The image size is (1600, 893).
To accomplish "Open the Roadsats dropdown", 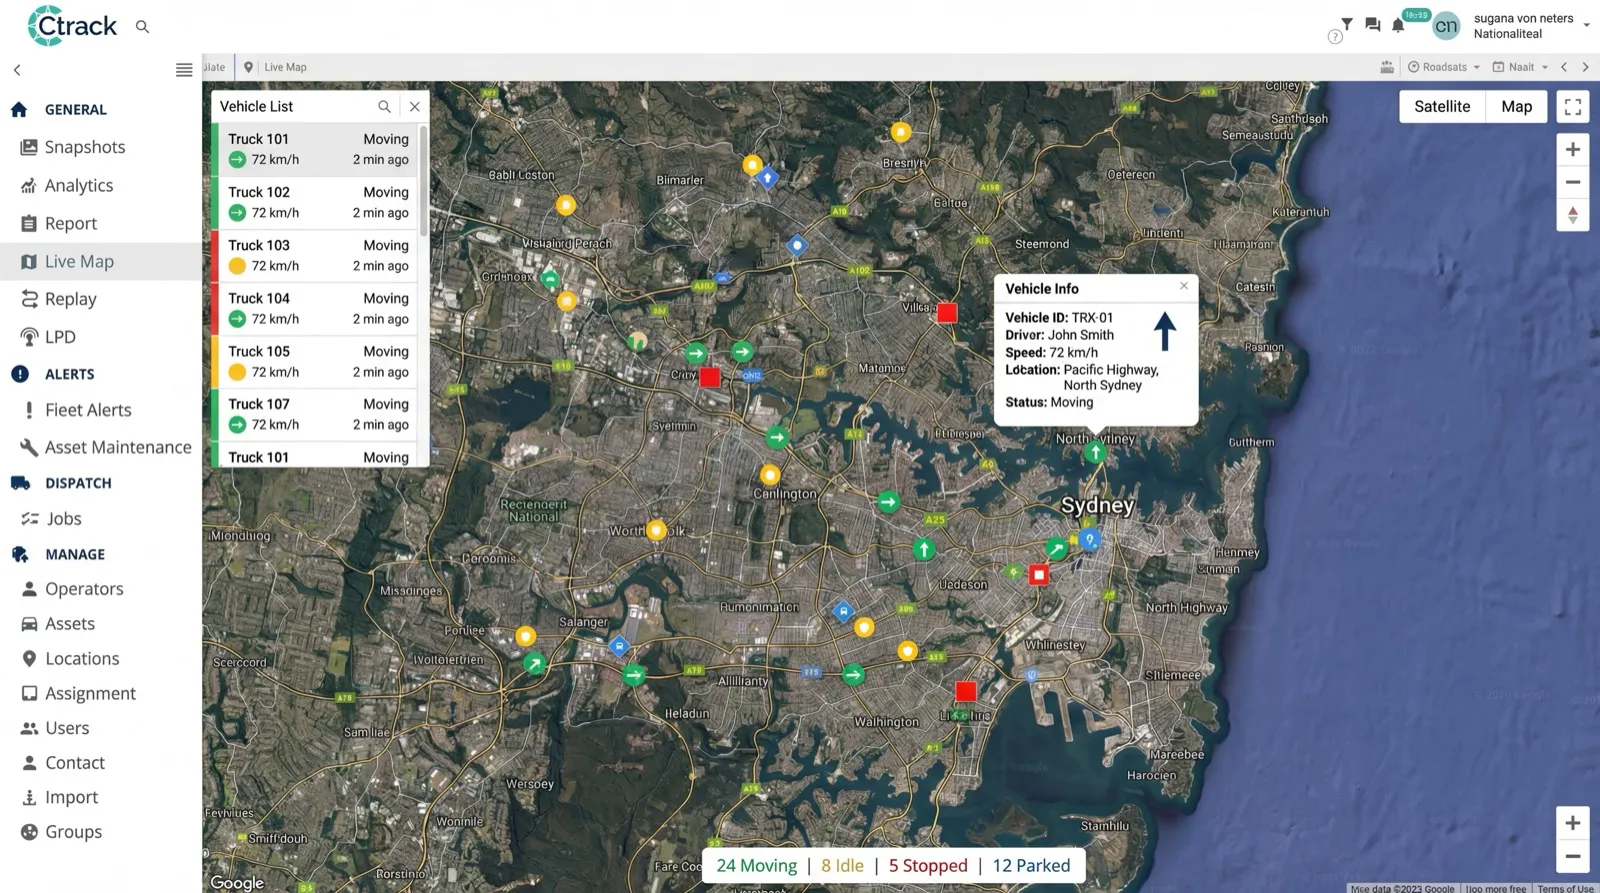I will click(x=1444, y=67).
